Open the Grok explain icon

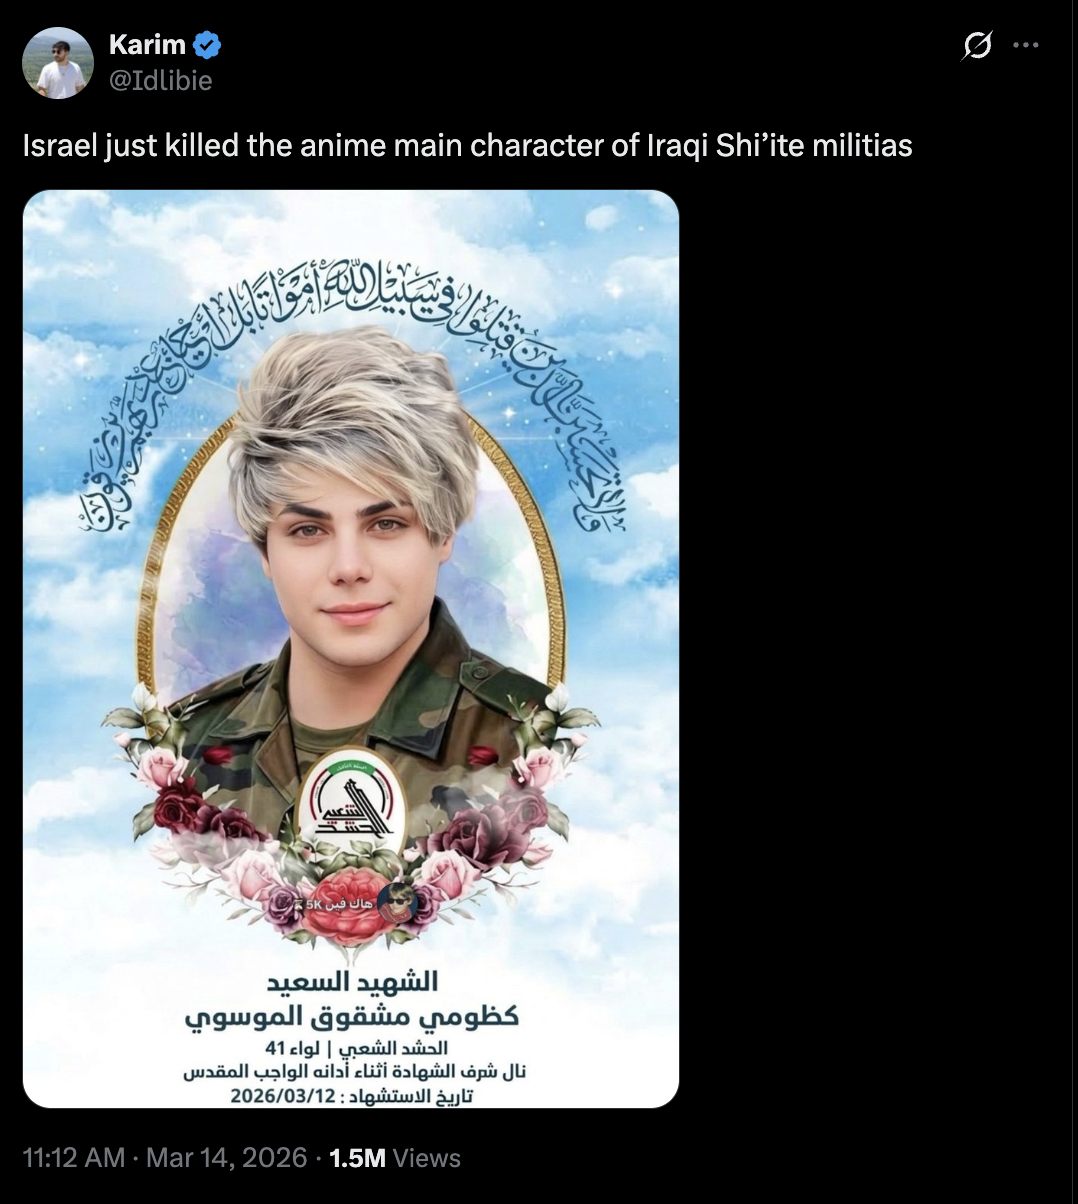(x=977, y=45)
